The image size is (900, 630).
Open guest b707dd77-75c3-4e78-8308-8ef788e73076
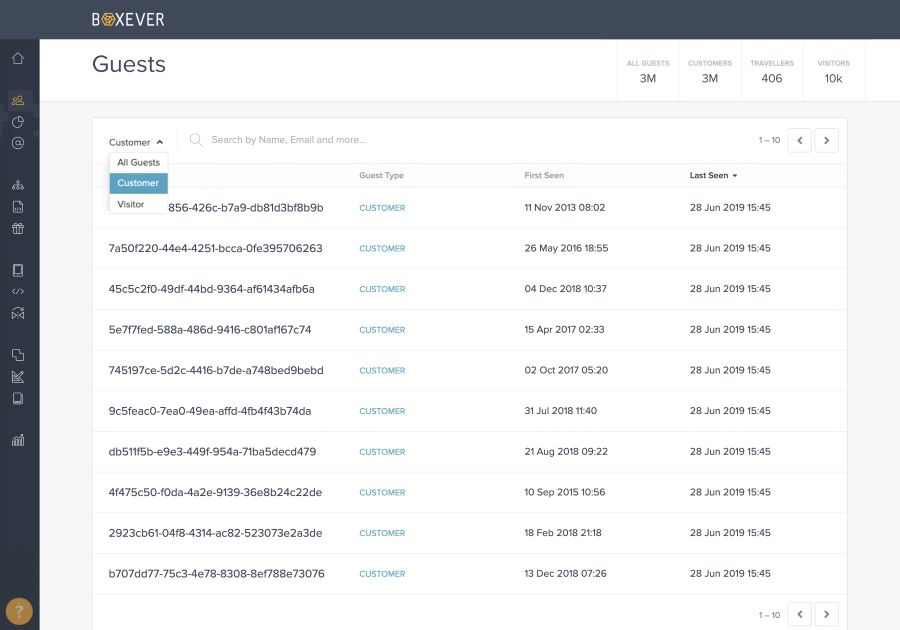point(216,574)
